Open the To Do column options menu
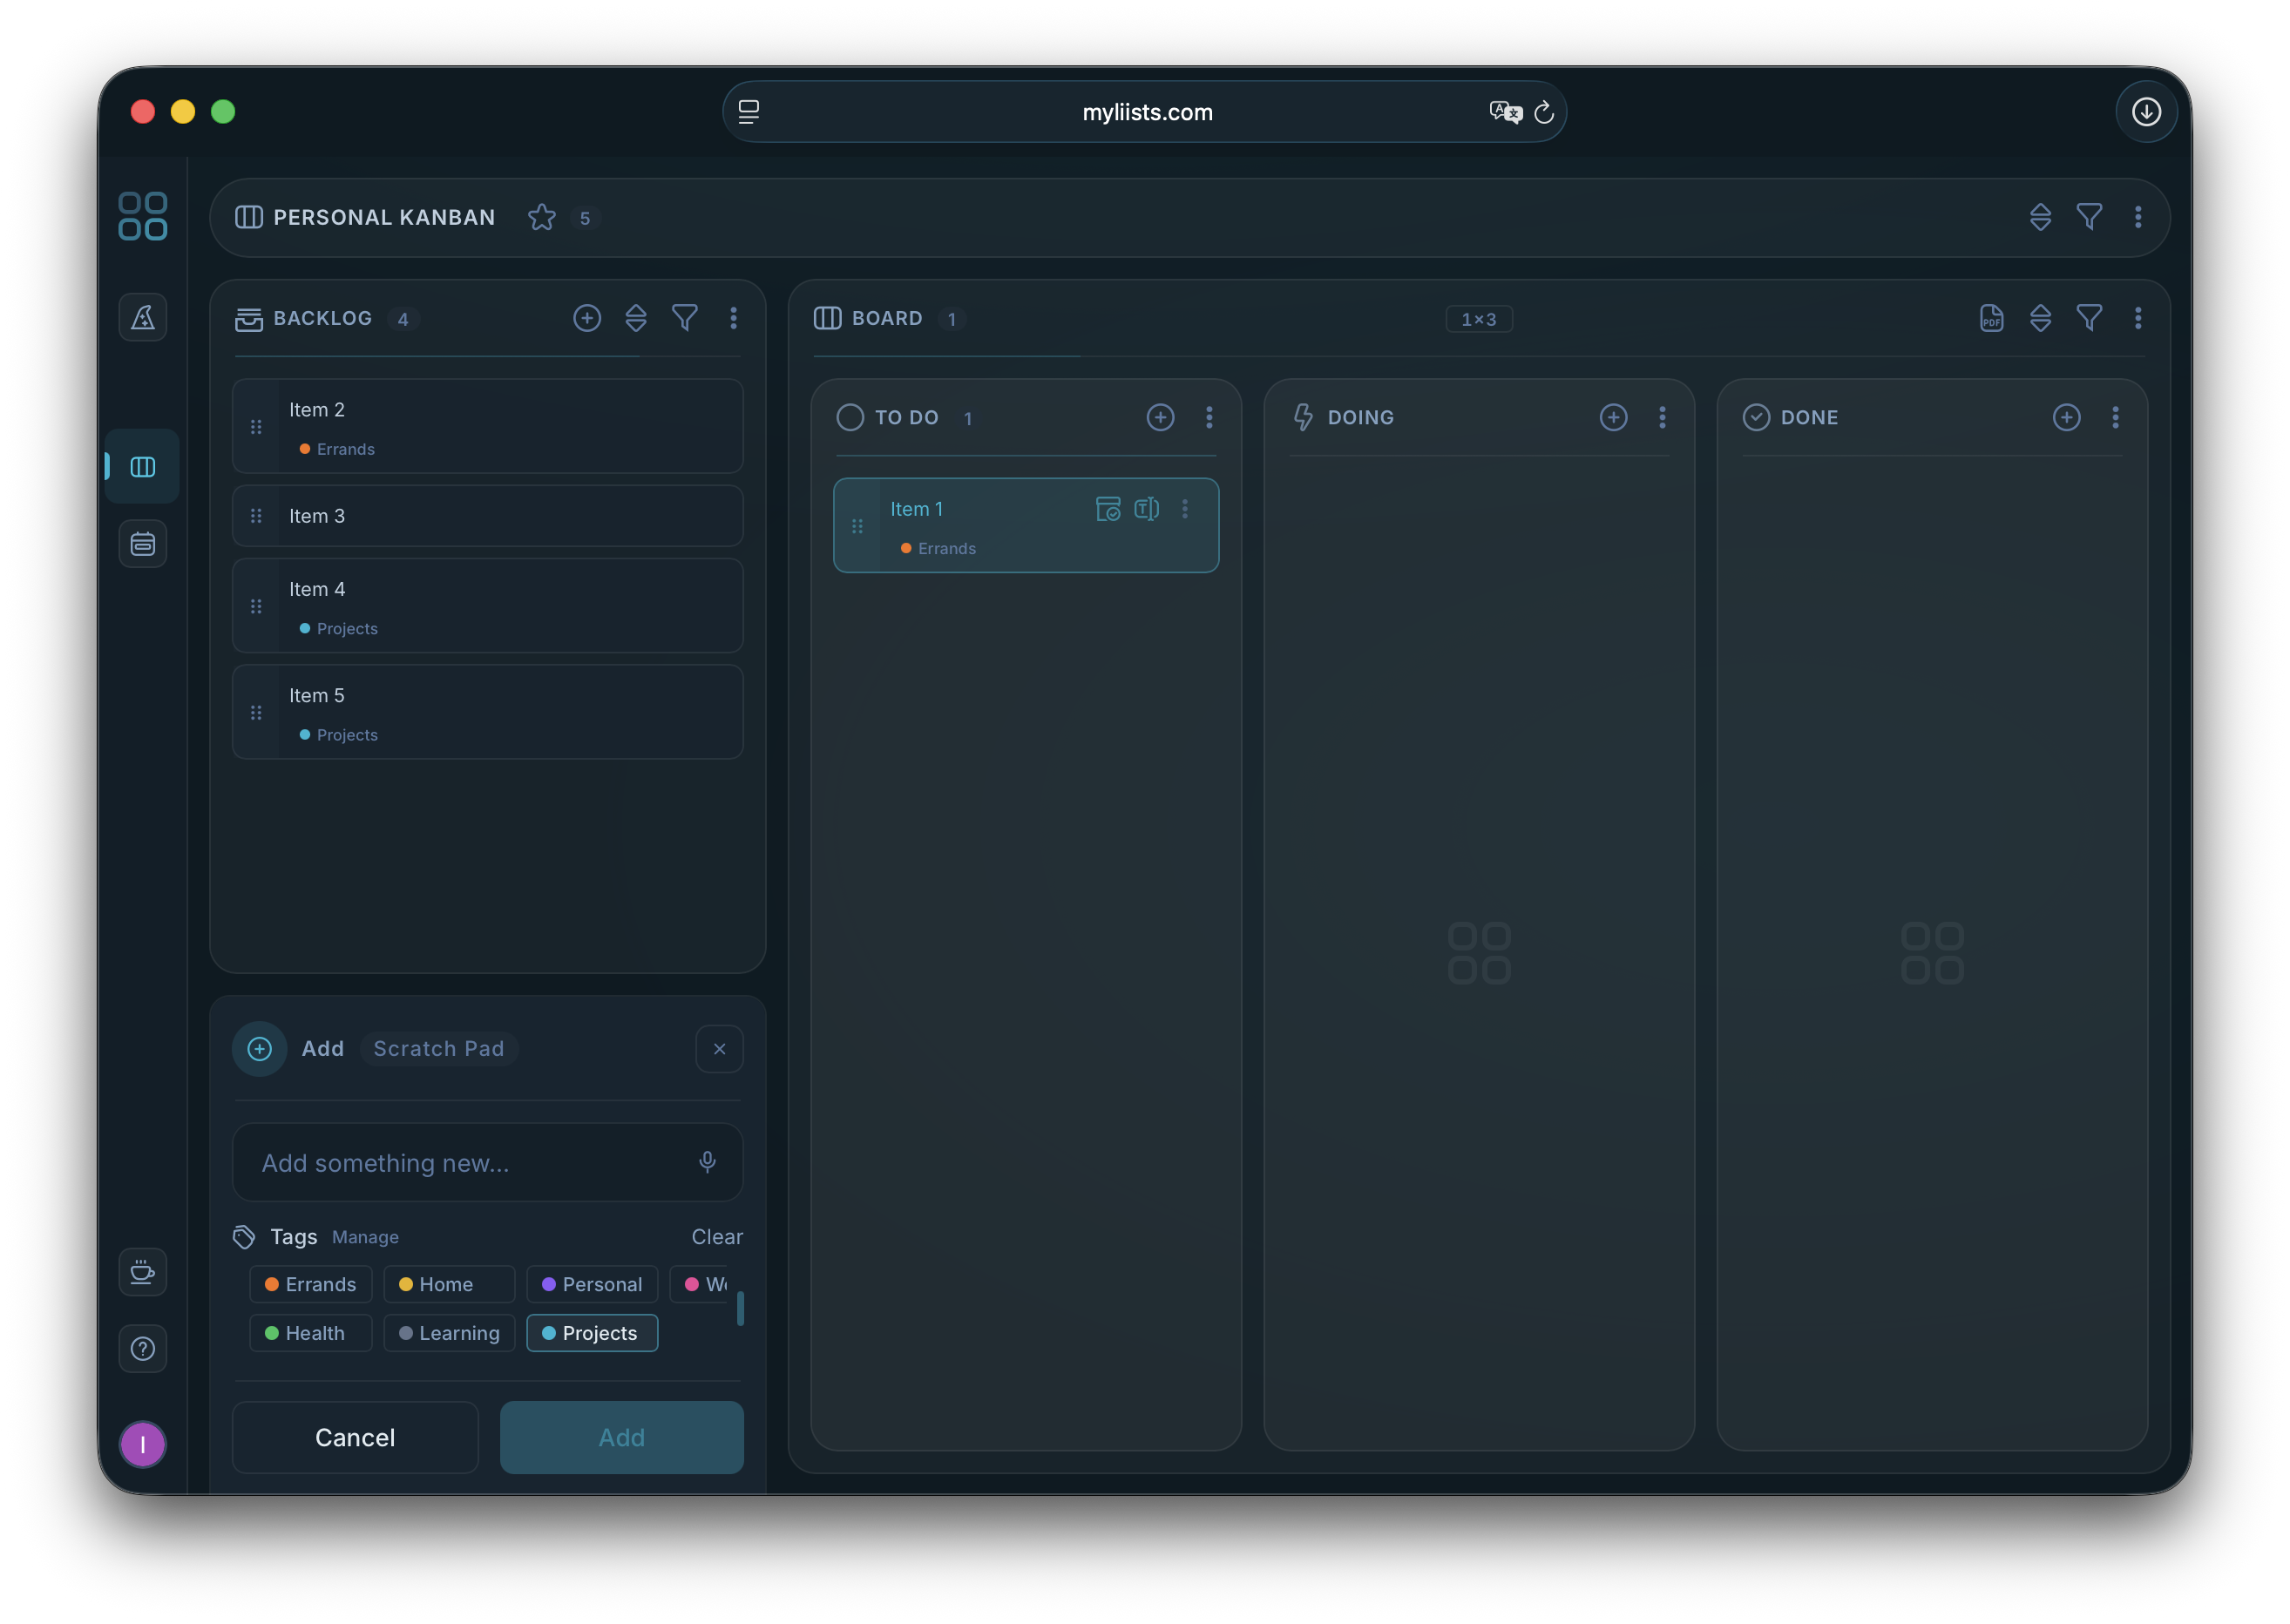2290x1624 pixels. [x=1210, y=417]
